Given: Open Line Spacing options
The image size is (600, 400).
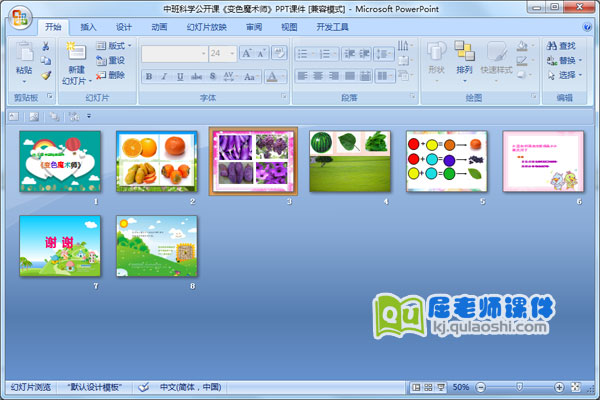Looking at the screenshot, I should coord(383,54).
